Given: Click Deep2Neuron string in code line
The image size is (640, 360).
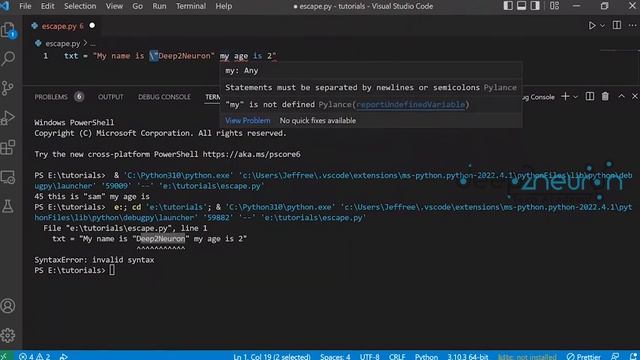Looking at the screenshot, I should [184, 56].
